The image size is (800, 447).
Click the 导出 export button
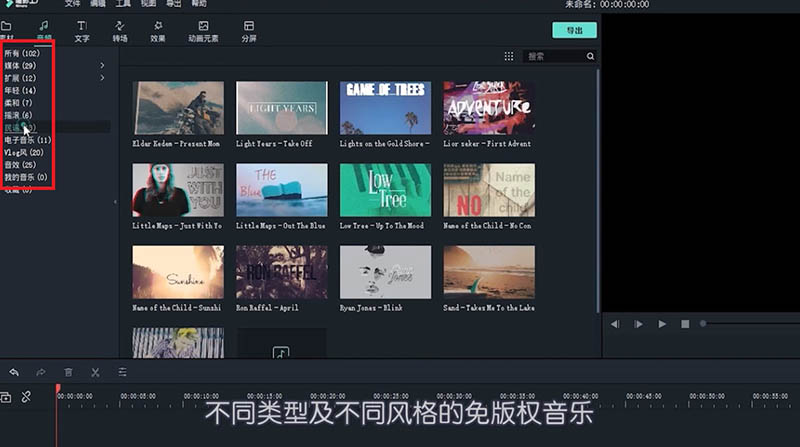[x=574, y=30]
